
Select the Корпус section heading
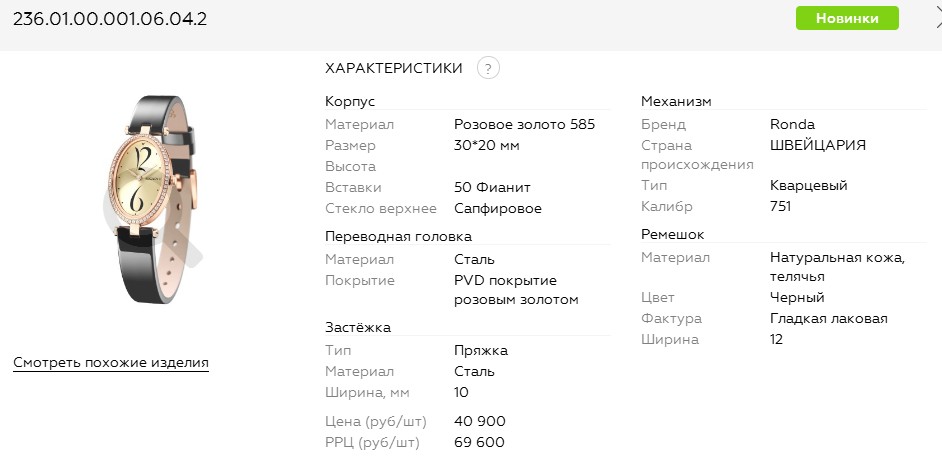point(350,102)
